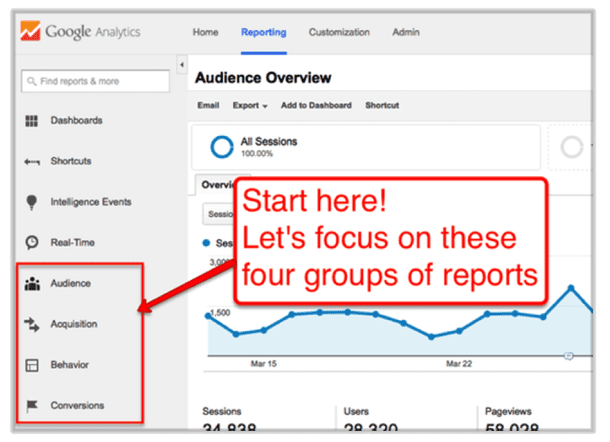
Task: Click the Shortcut button
Action: click(x=382, y=105)
